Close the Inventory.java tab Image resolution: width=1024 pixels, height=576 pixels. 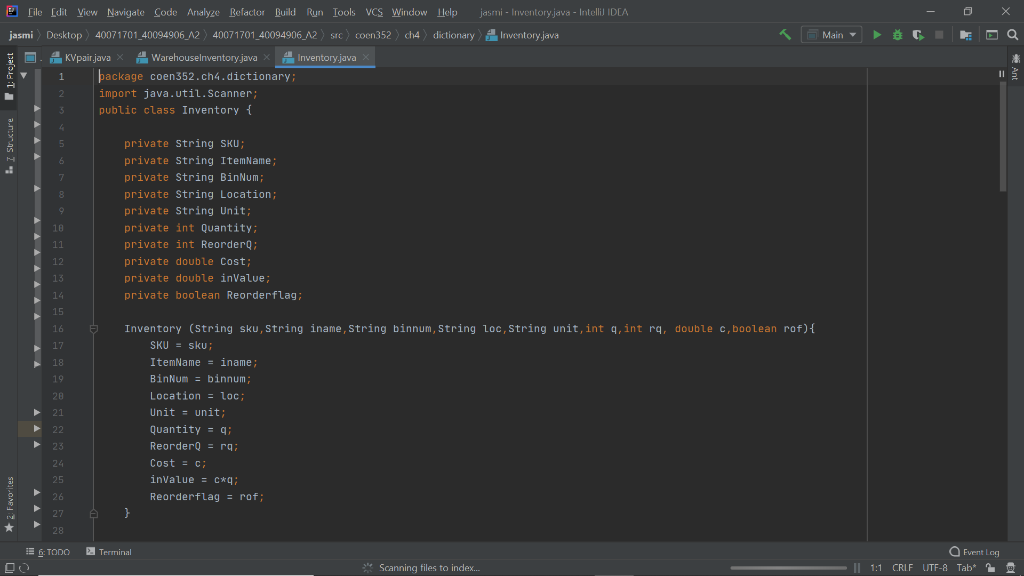pyautogui.click(x=366, y=57)
